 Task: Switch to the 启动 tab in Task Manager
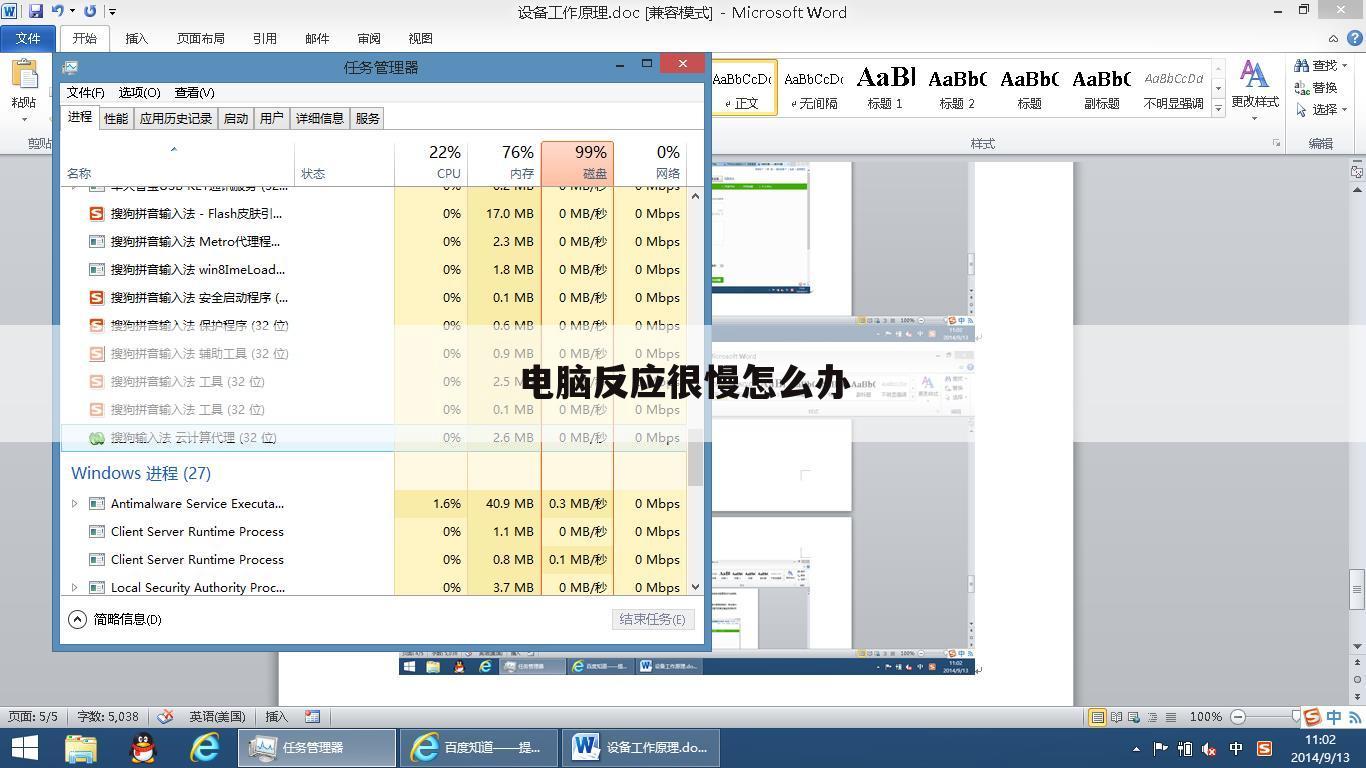point(236,118)
